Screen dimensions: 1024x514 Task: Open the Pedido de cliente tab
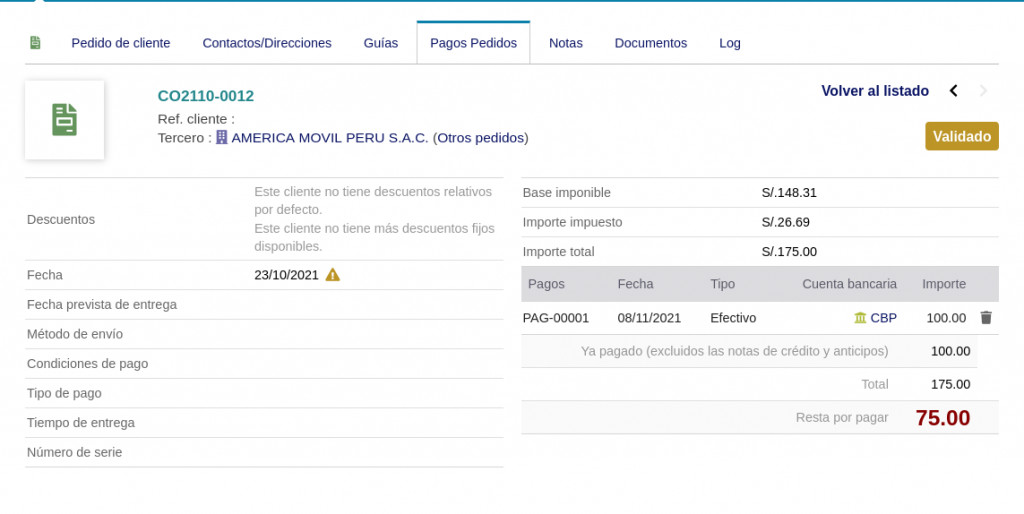tap(121, 43)
